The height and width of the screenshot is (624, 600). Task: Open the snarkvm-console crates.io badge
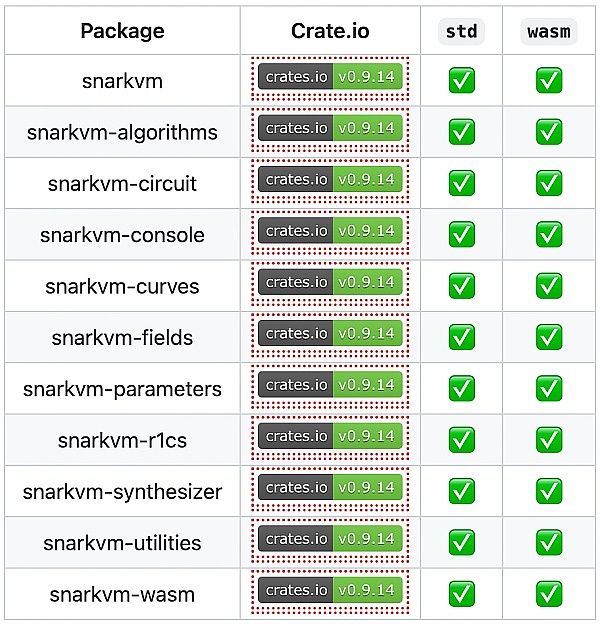[x=330, y=232]
